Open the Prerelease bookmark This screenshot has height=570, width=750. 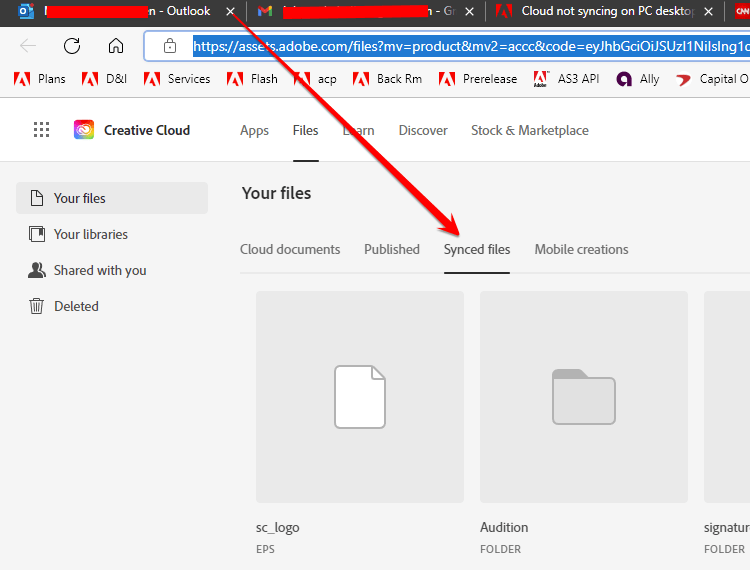[x=478, y=79]
